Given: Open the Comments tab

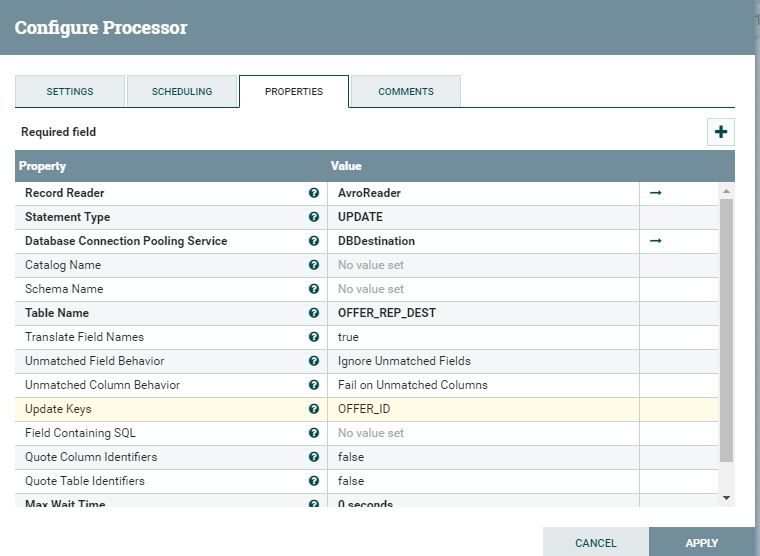Looking at the screenshot, I should pyautogui.click(x=406, y=91).
